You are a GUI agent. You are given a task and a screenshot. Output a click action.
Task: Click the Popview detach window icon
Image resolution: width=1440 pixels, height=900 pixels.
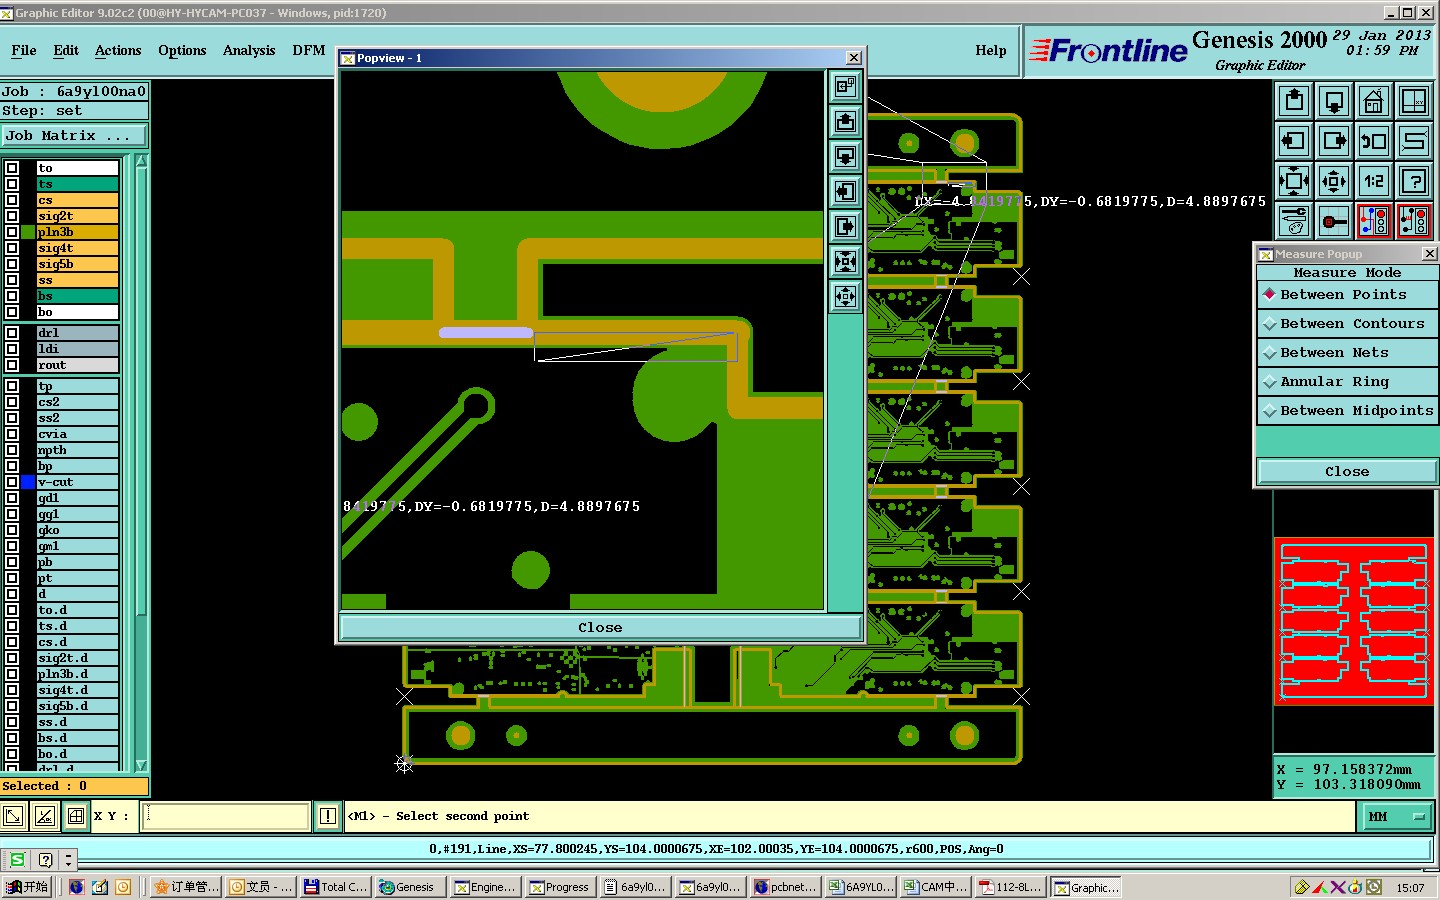(846, 87)
